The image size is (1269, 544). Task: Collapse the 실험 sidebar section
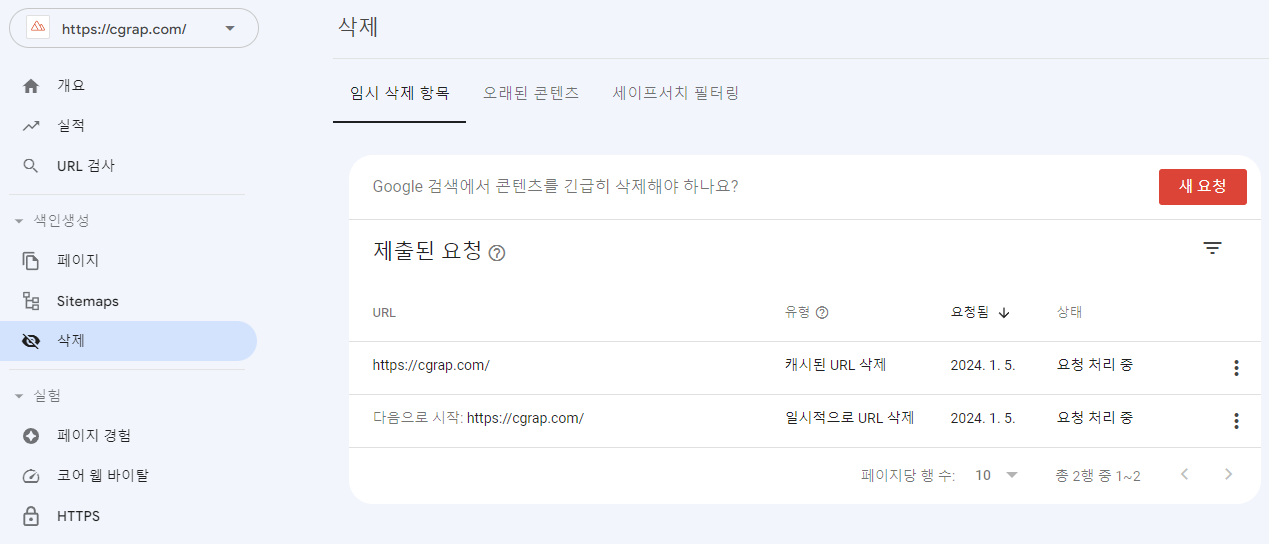point(19,396)
